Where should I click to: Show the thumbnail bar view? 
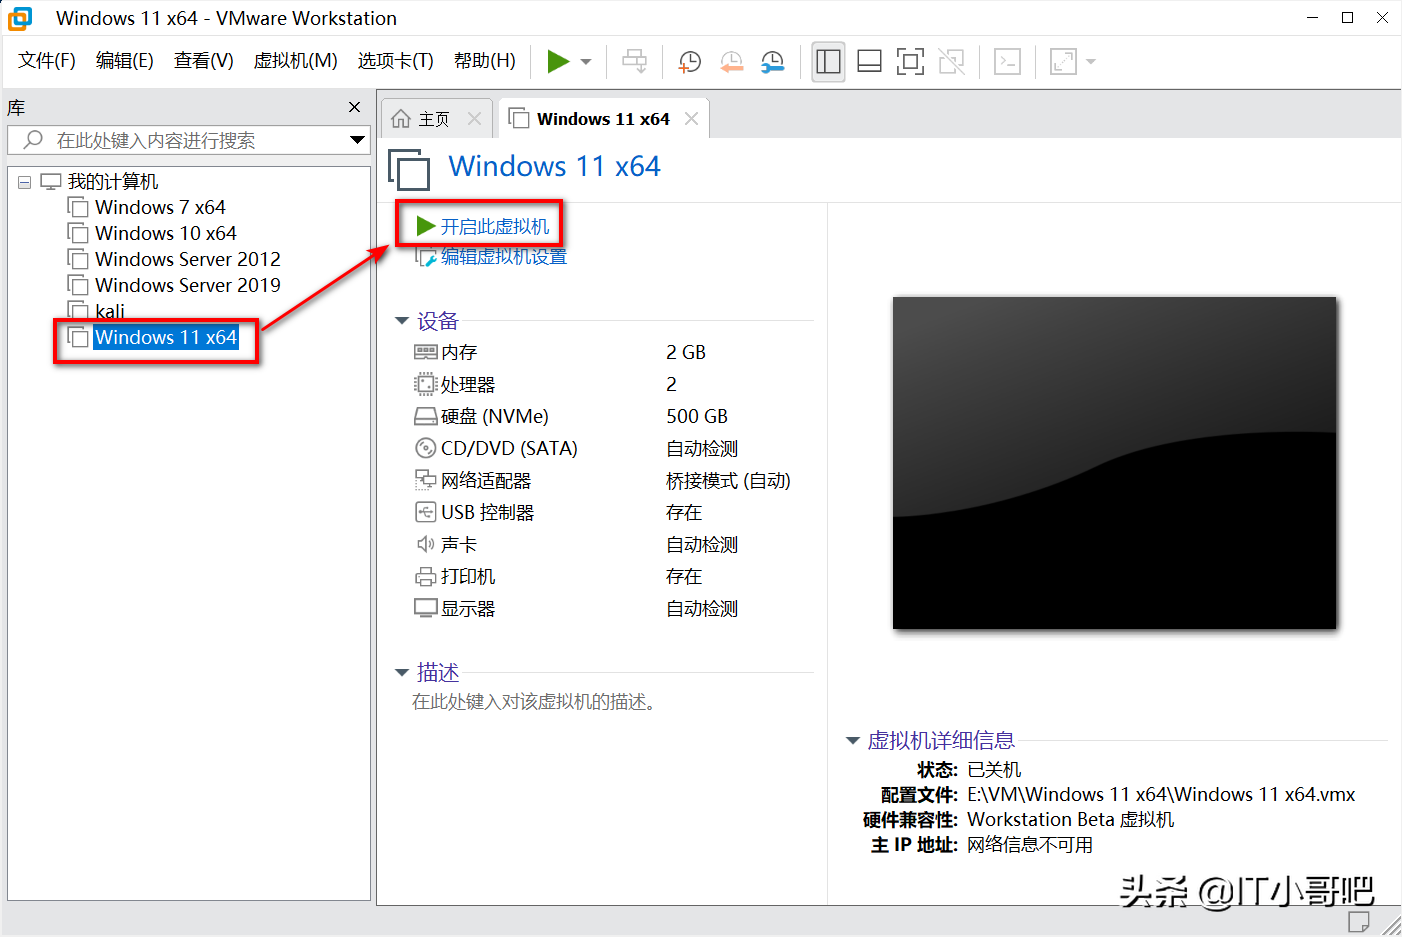click(x=869, y=61)
